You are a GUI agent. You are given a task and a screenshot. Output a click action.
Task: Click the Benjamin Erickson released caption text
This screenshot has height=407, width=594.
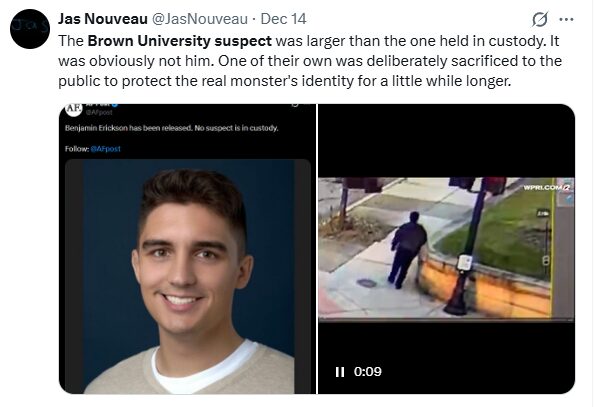click(172, 128)
